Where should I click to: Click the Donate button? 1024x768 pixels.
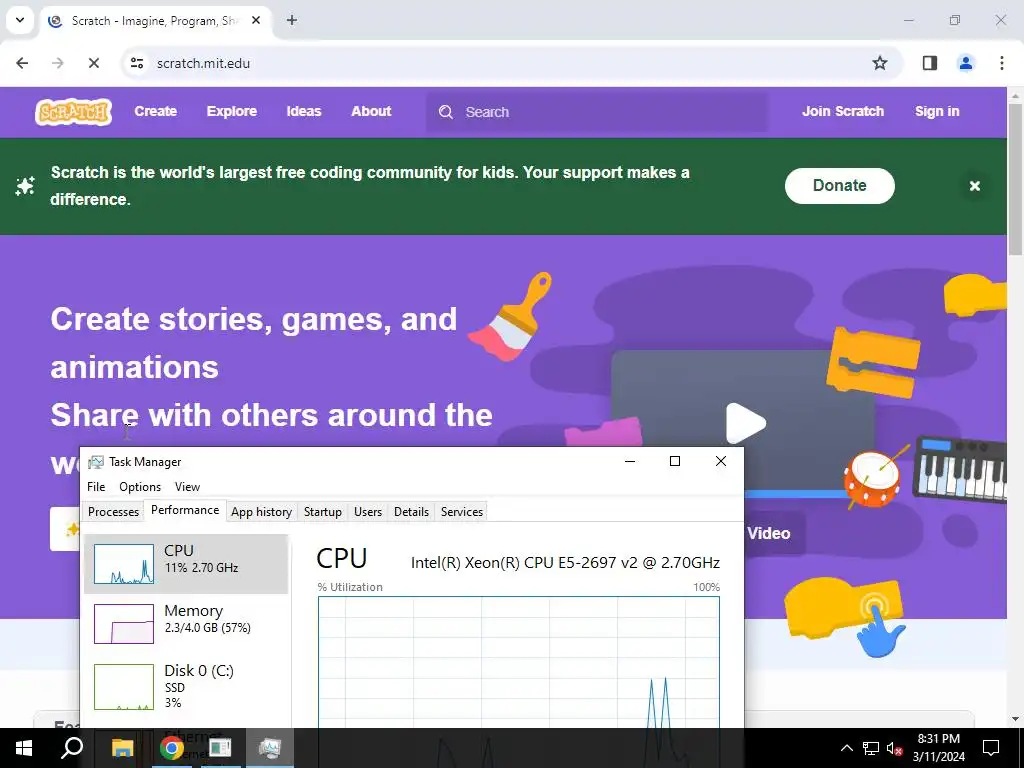coord(839,185)
